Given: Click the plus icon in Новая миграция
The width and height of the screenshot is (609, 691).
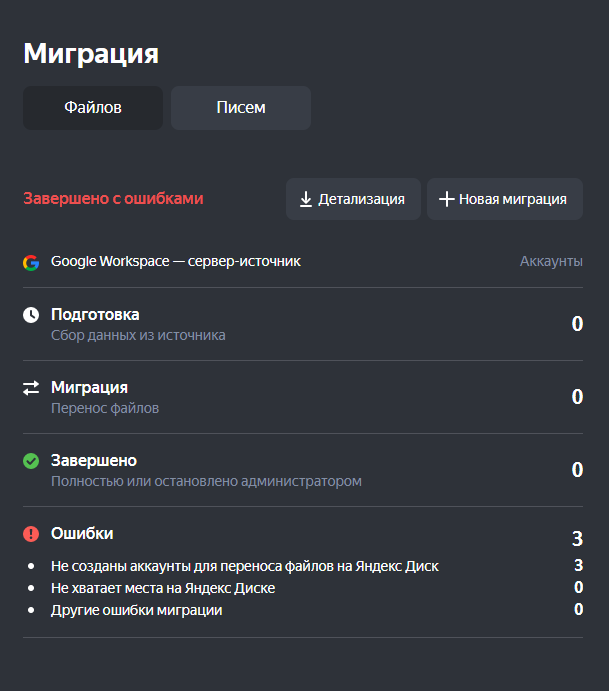Looking at the screenshot, I should pyautogui.click(x=446, y=199).
